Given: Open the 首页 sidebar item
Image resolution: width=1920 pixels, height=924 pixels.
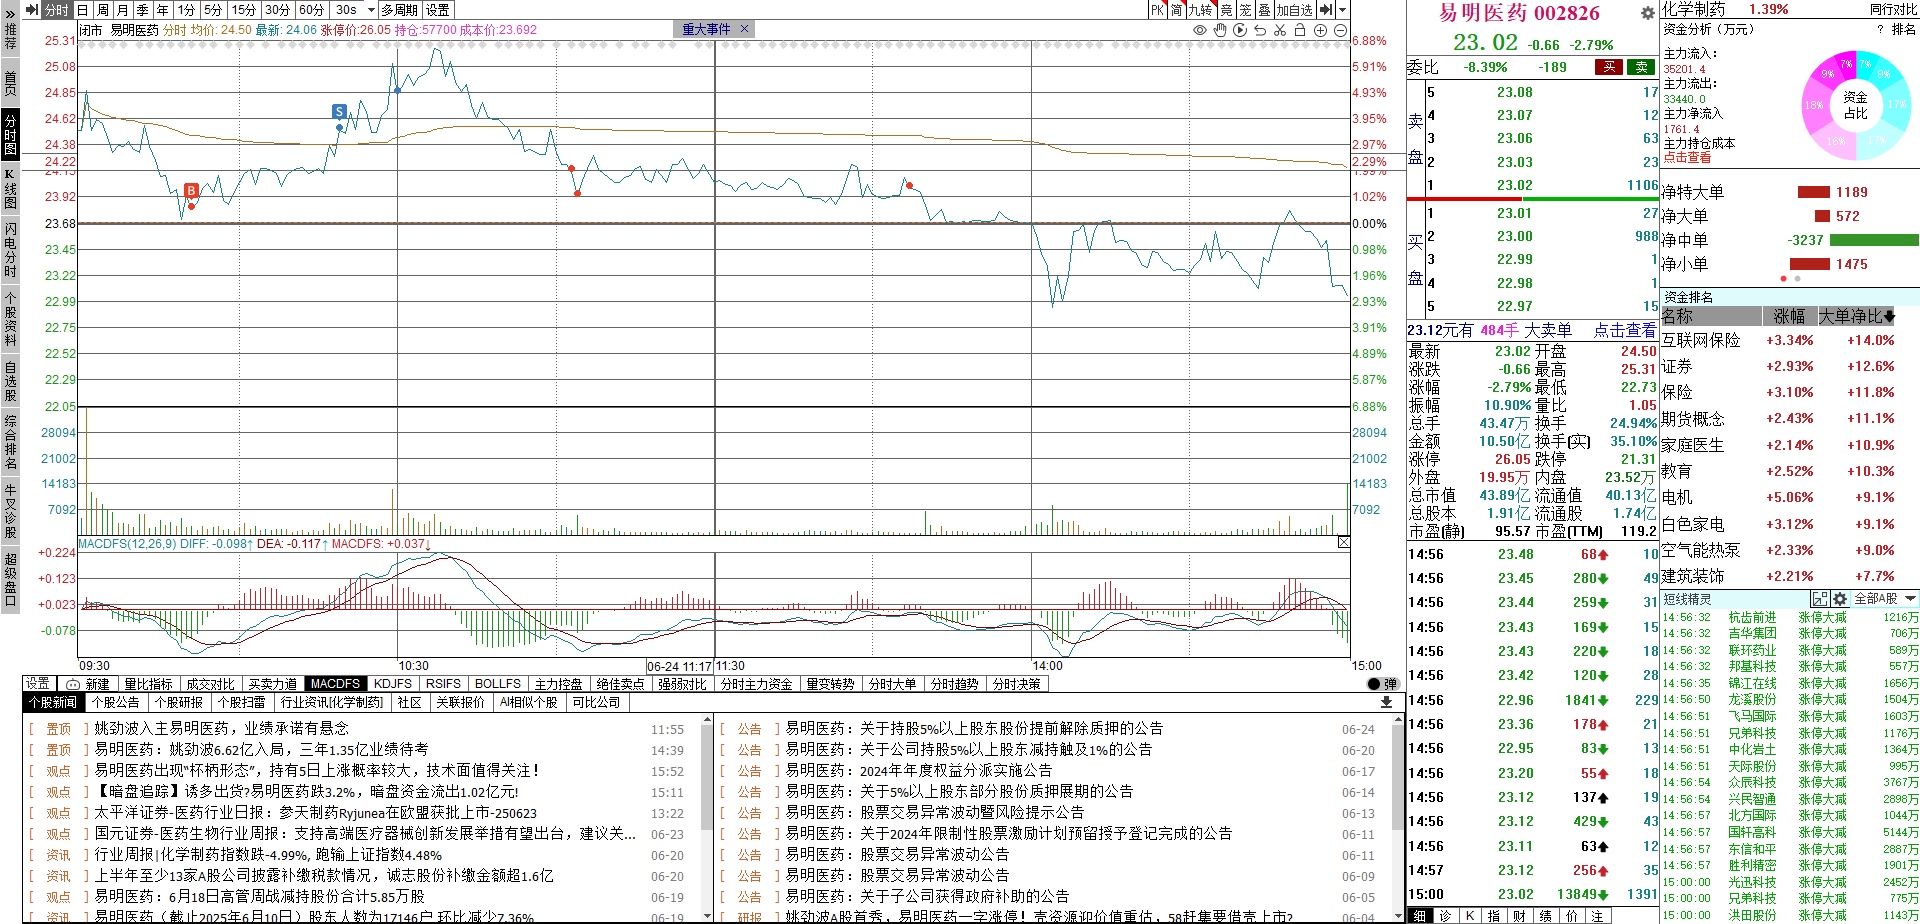Looking at the screenshot, I should (10, 84).
